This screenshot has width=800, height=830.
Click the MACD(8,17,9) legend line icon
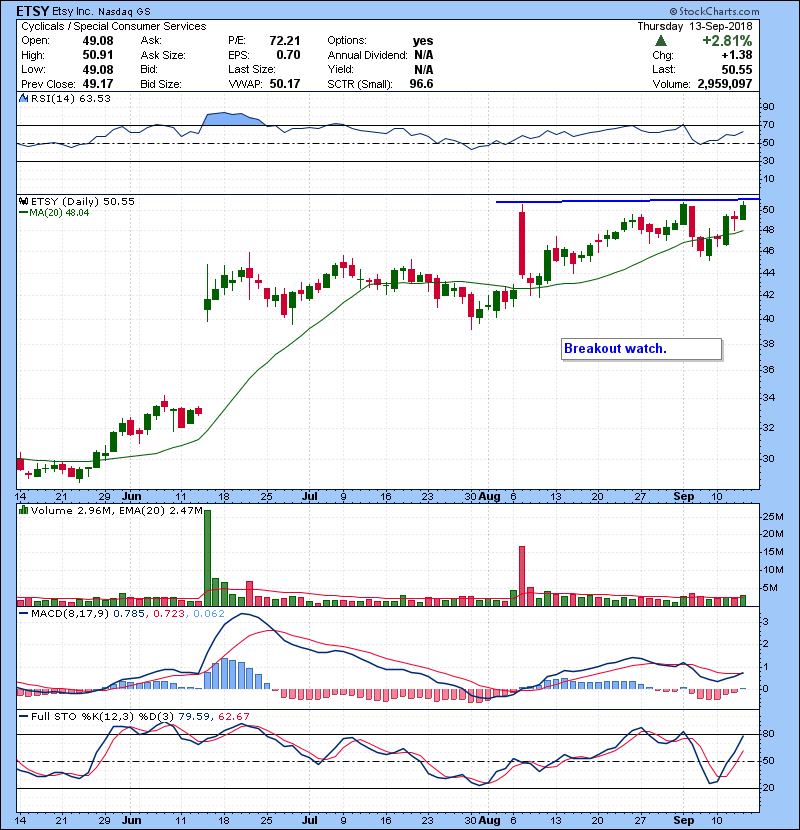coord(22,612)
